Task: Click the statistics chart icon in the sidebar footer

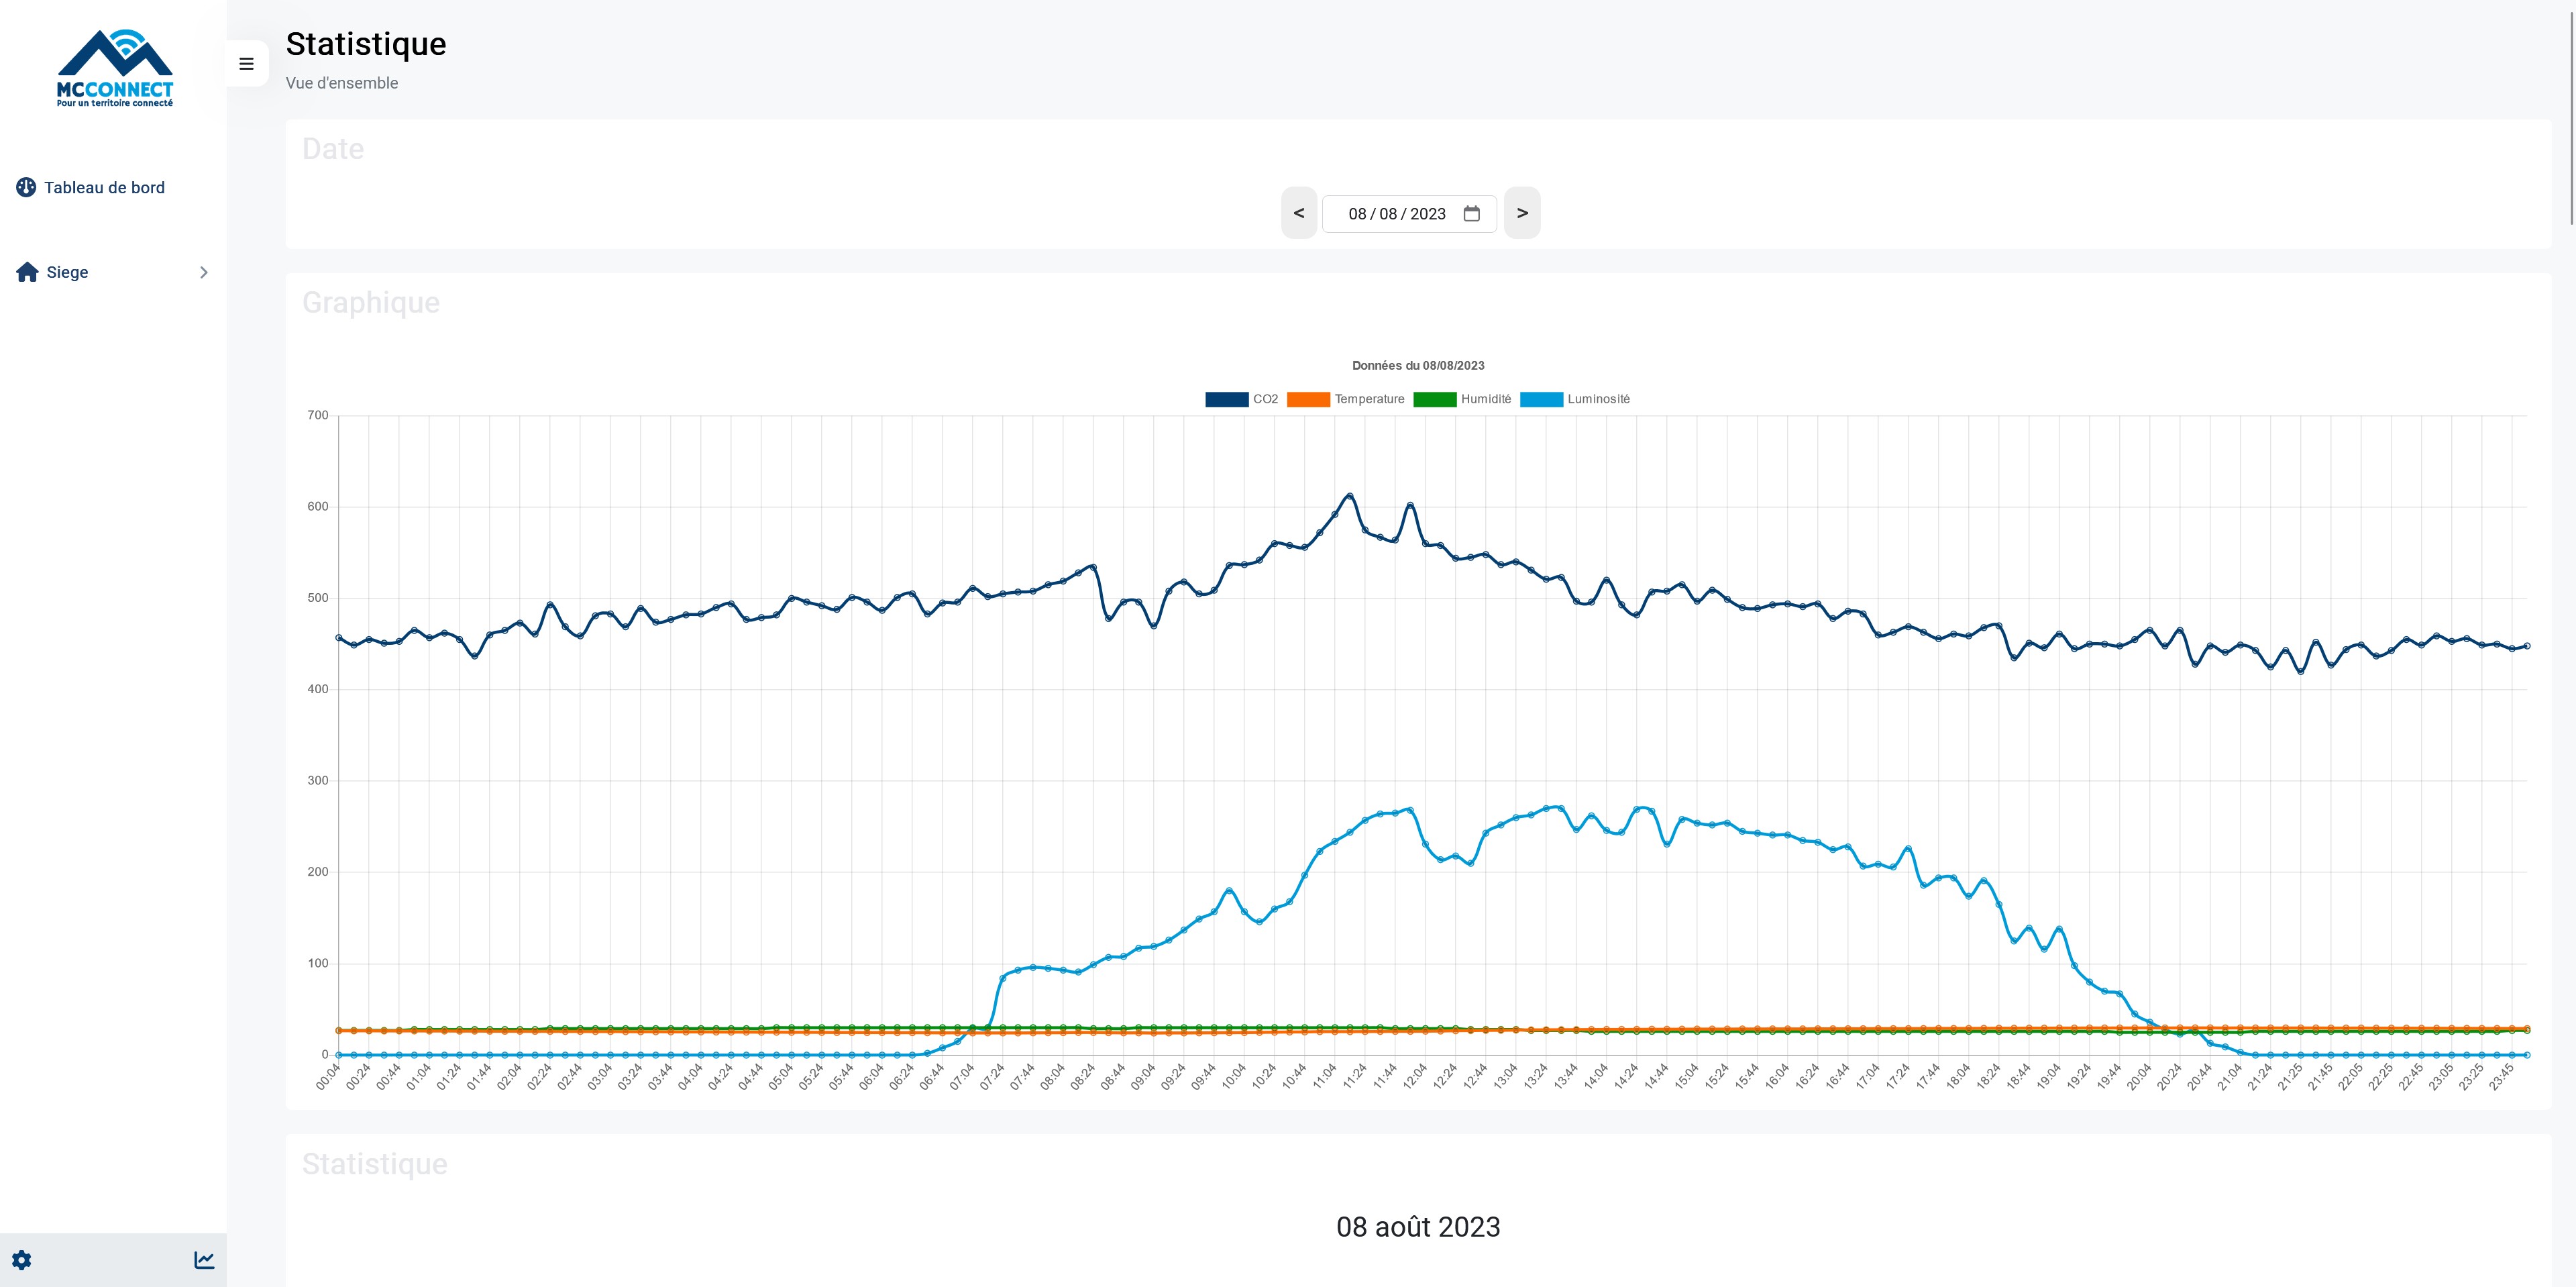Action: click(x=204, y=1260)
